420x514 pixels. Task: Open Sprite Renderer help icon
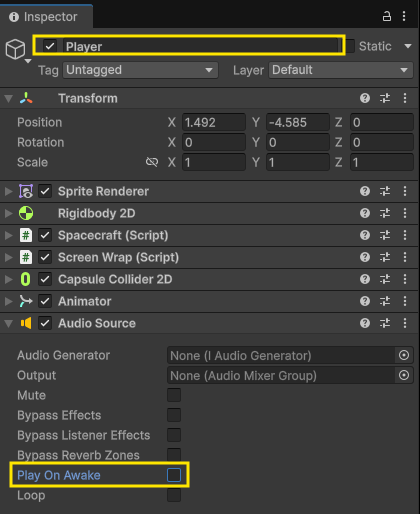365,191
